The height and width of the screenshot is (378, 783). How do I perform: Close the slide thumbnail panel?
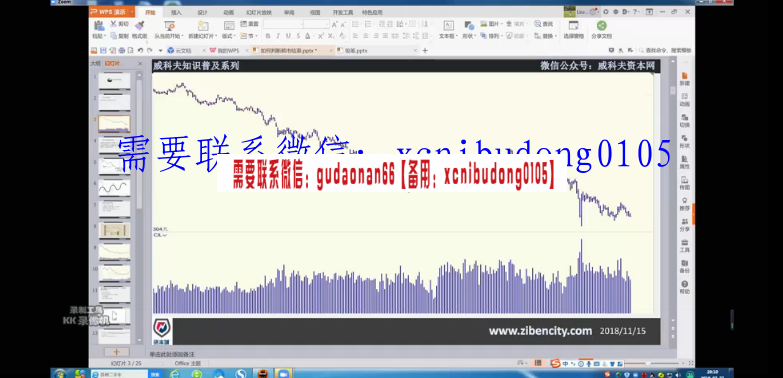click(140, 63)
